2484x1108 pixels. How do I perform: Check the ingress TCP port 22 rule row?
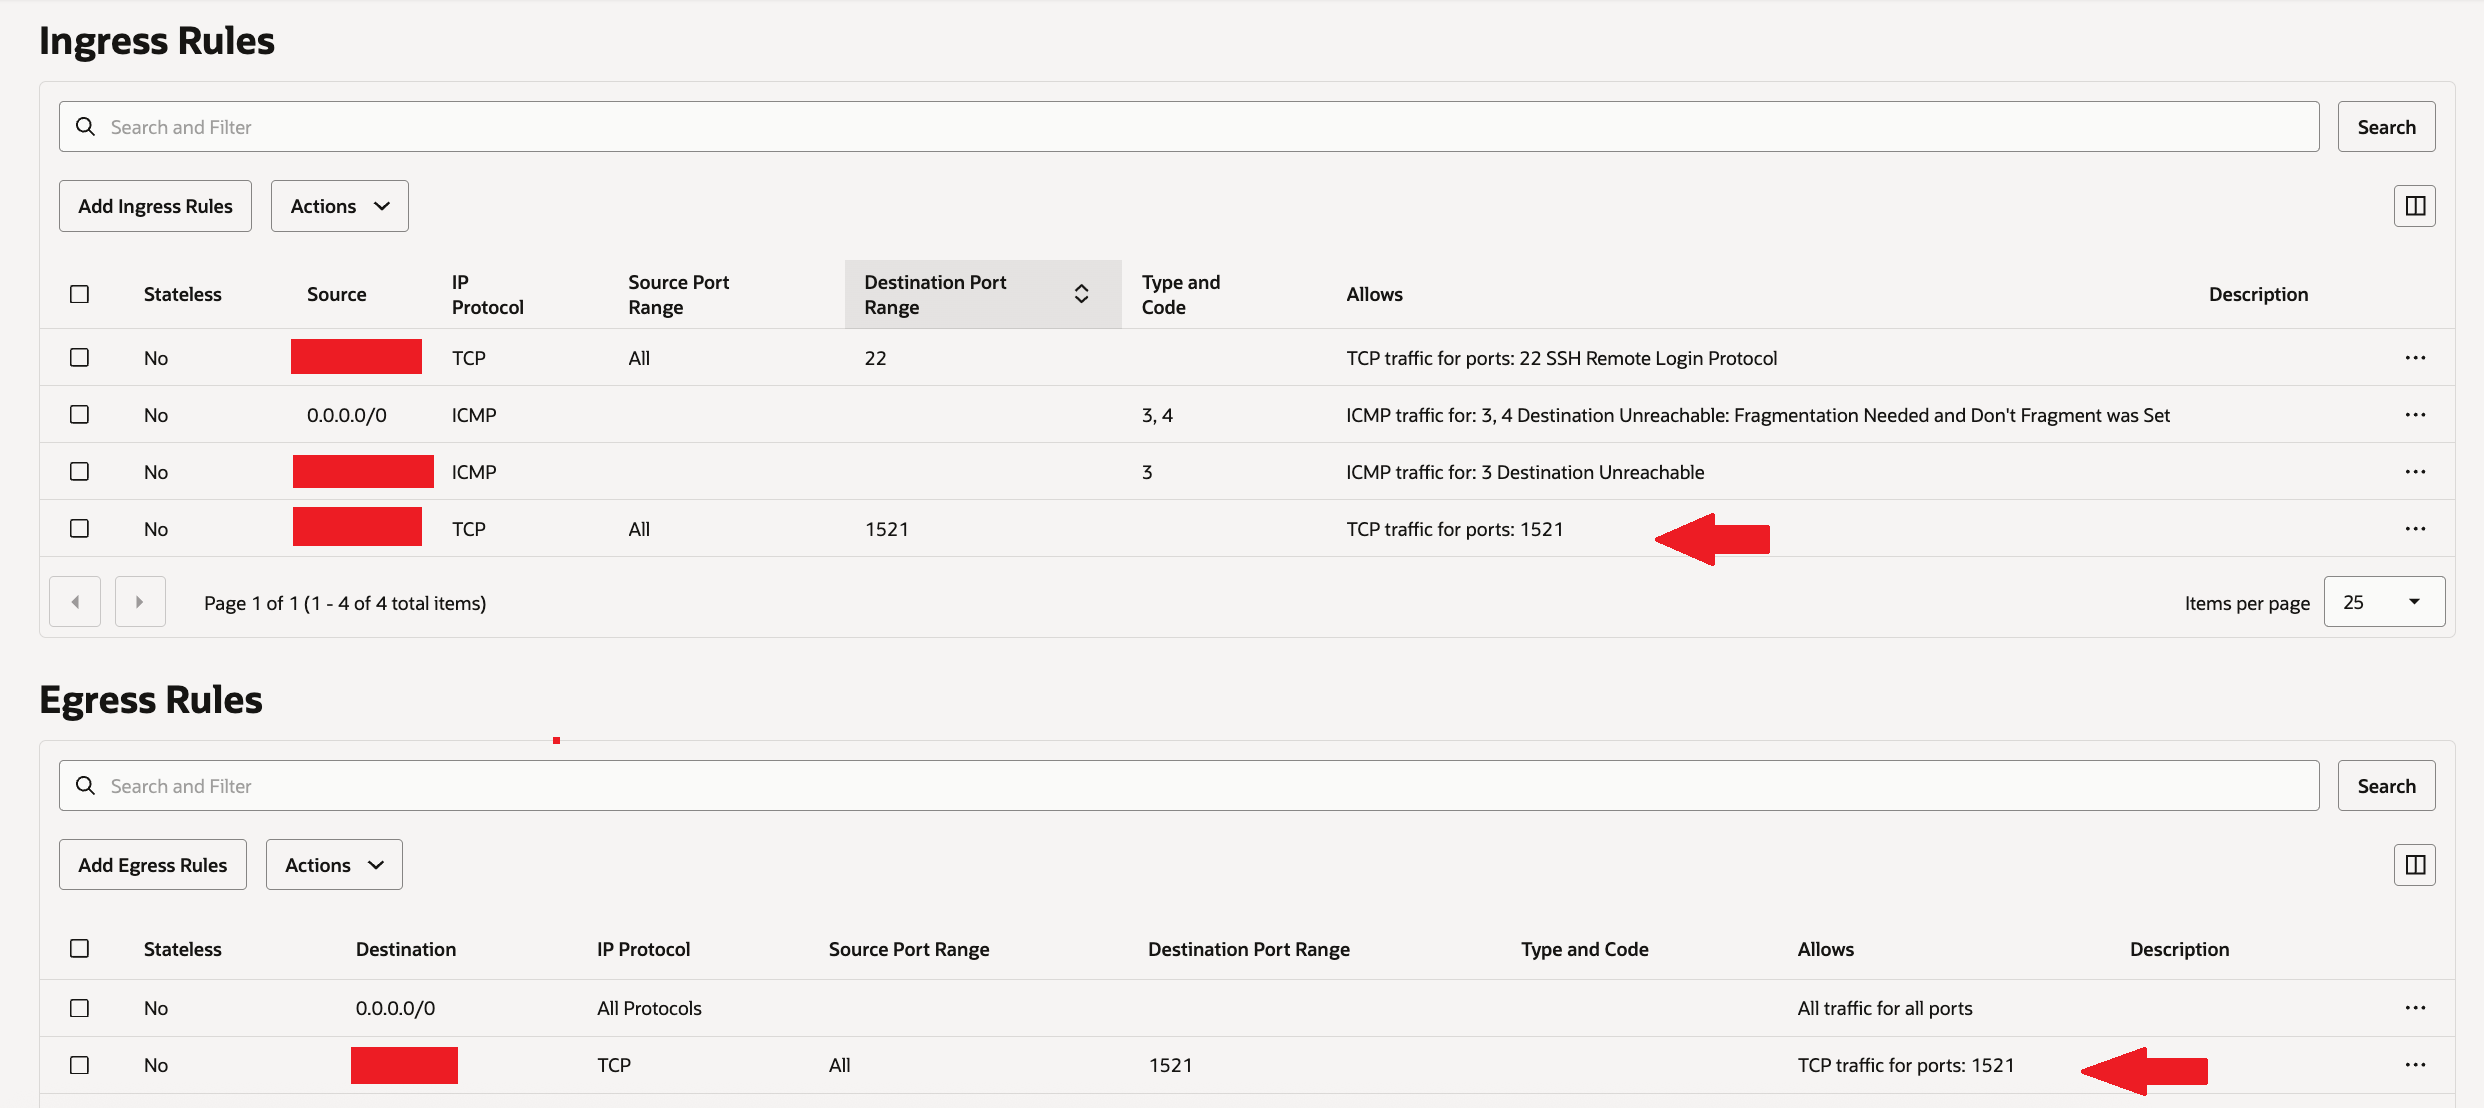coord(80,358)
